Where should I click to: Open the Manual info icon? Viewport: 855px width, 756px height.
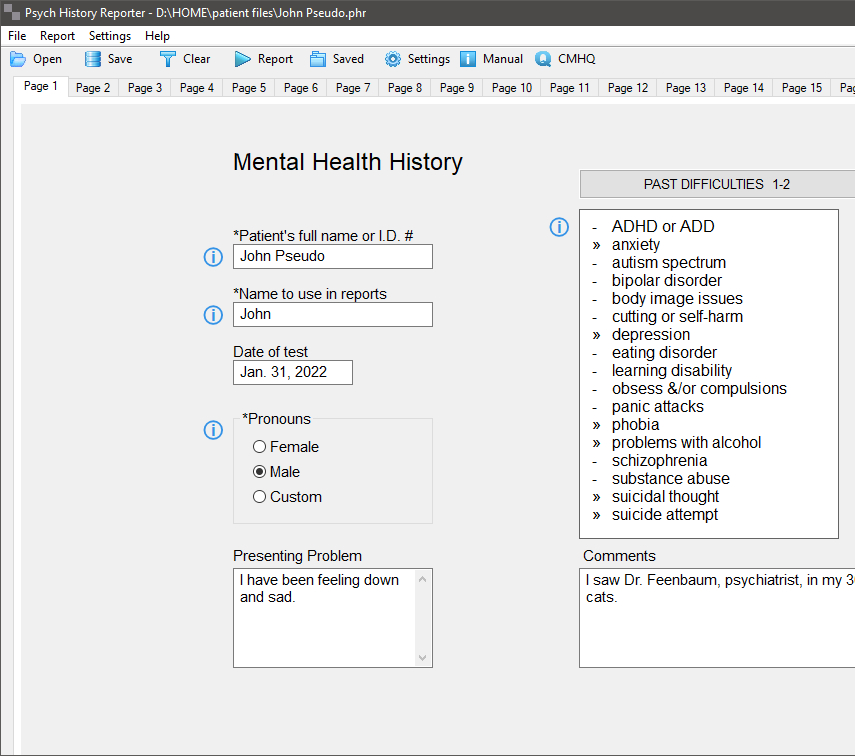(468, 59)
